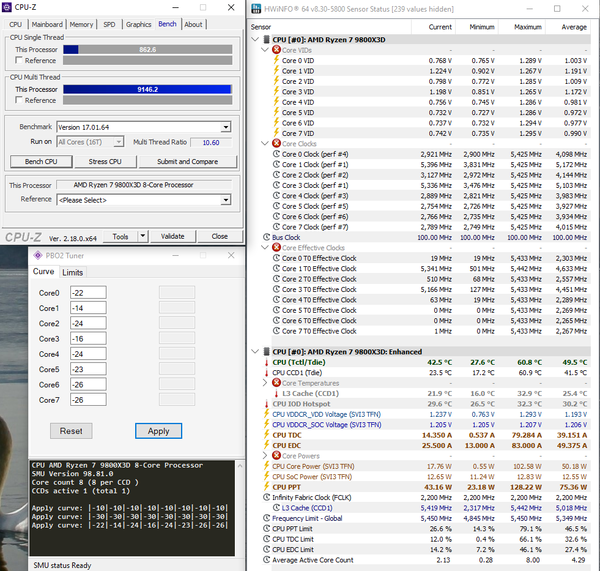The height and width of the screenshot is (571, 600).
Task: Expand the Core Temperatures group
Action: pos(265,383)
